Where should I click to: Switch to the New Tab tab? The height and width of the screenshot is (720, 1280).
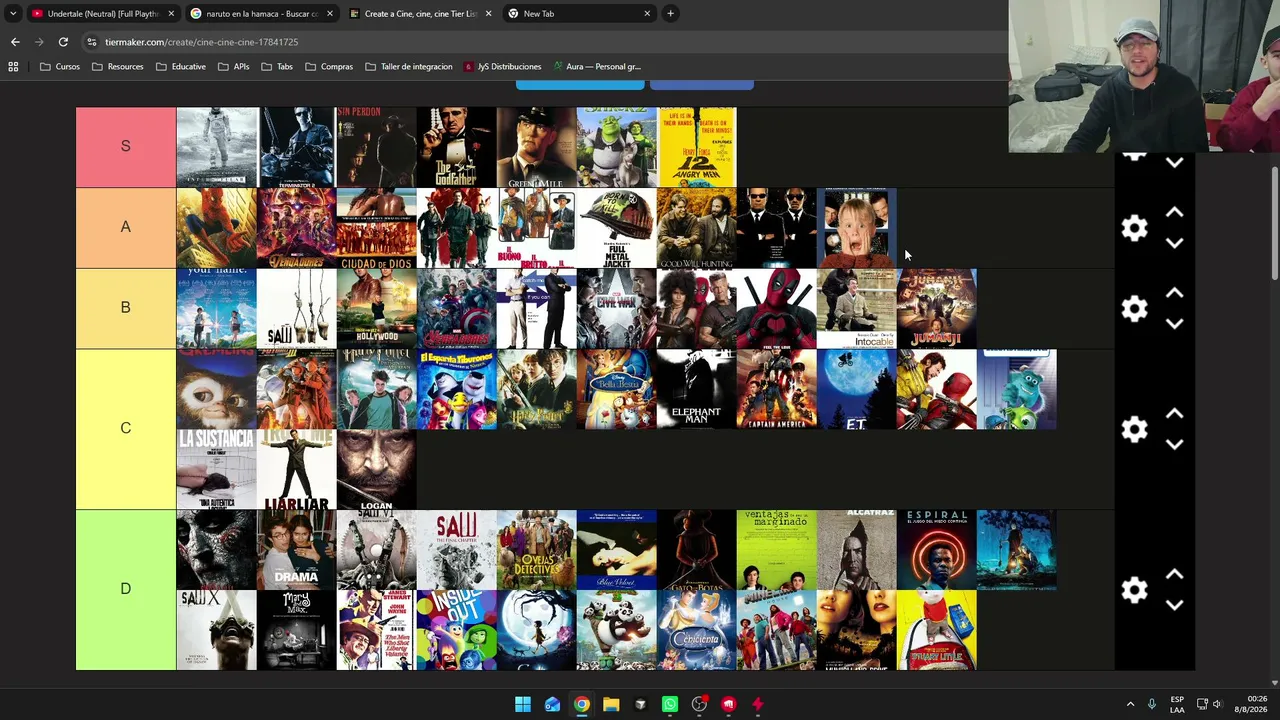point(579,14)
